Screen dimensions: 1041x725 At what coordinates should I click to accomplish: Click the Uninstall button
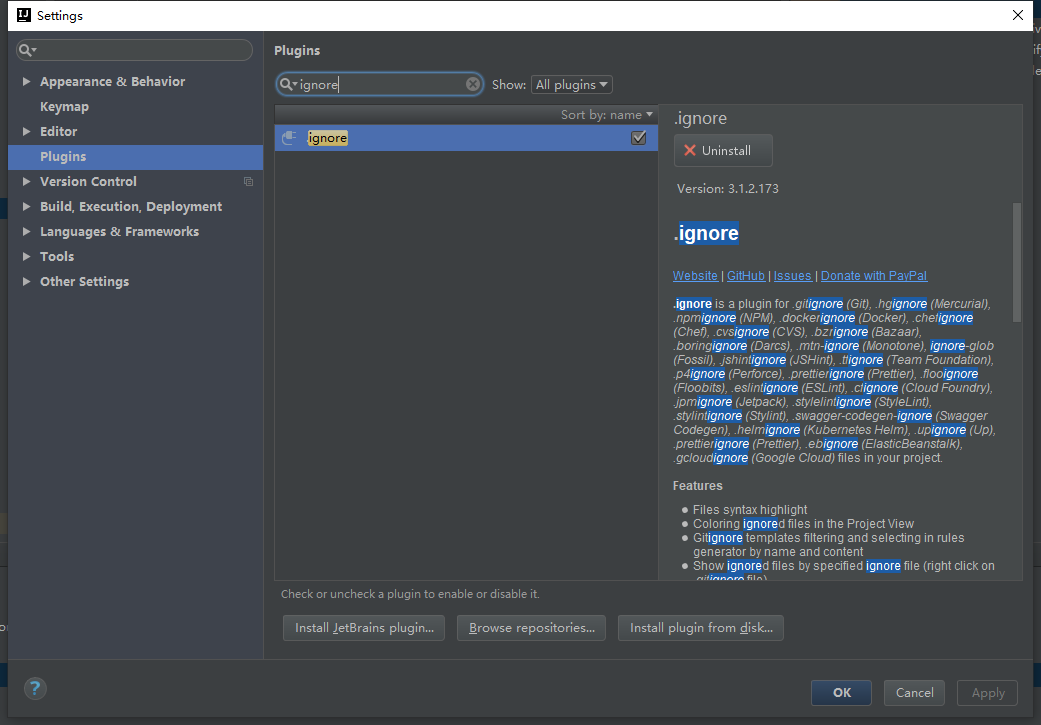click(723, 150)
